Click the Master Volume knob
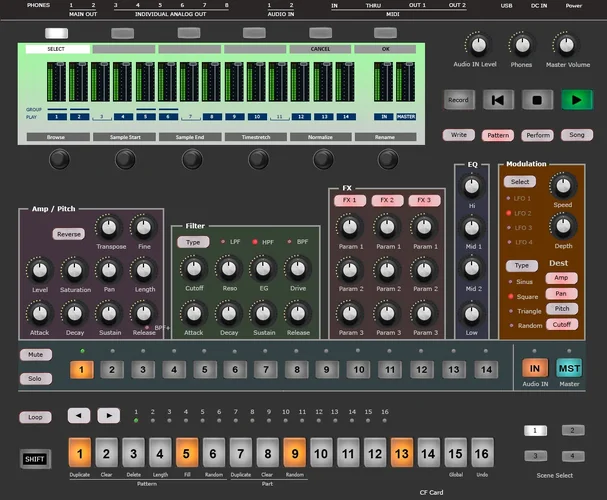Screen dimensions: 607x500 [566, 45]
